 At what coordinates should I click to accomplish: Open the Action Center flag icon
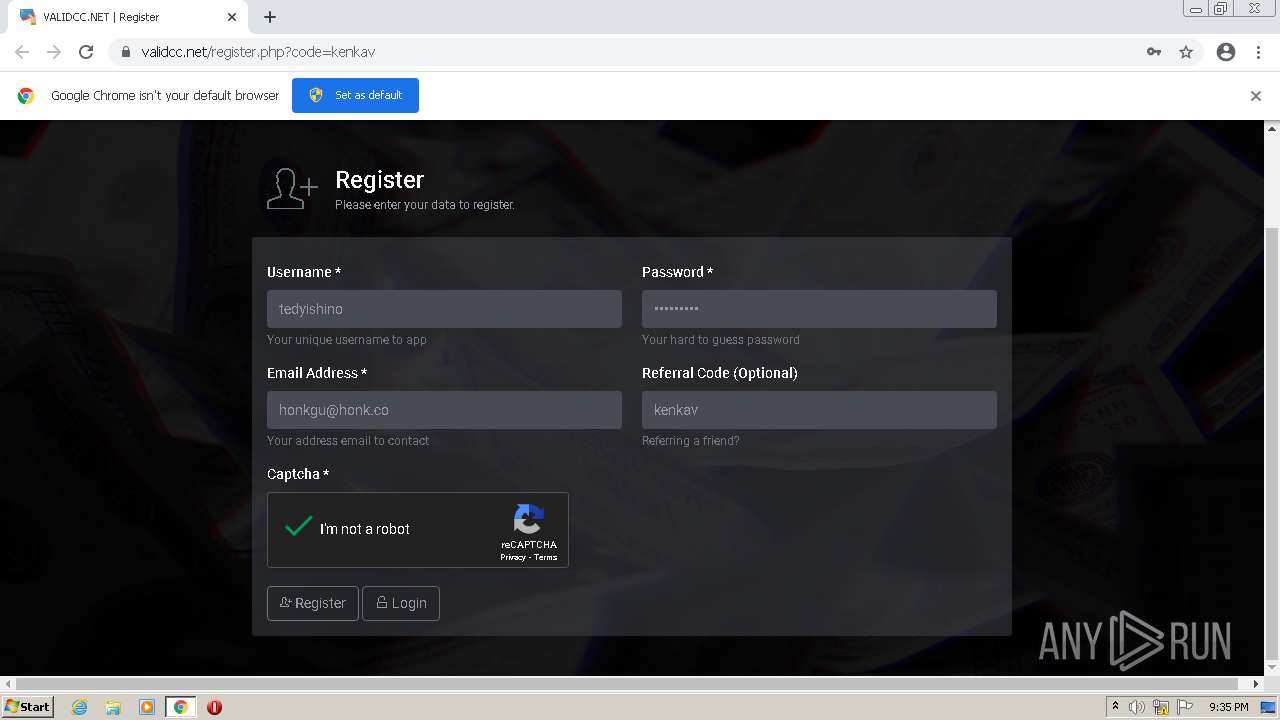(x=1185, y=707)
